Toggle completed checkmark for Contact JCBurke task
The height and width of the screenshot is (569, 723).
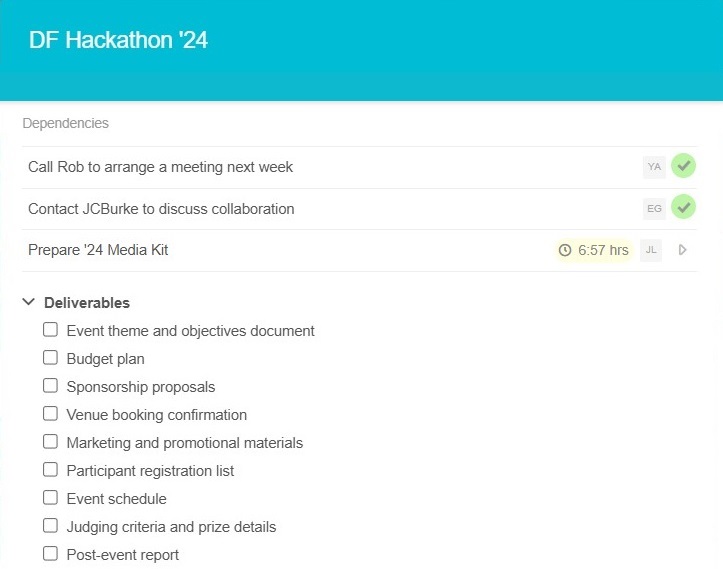click(683, 209)
